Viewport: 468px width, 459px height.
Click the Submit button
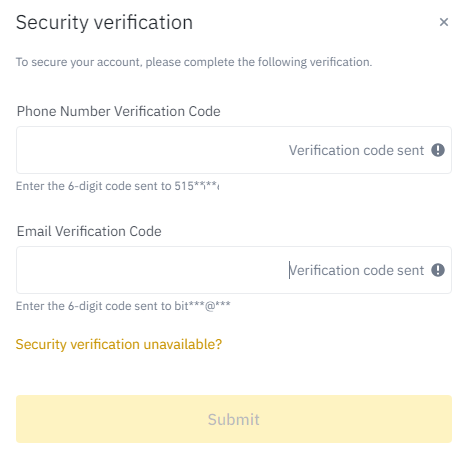234,419
